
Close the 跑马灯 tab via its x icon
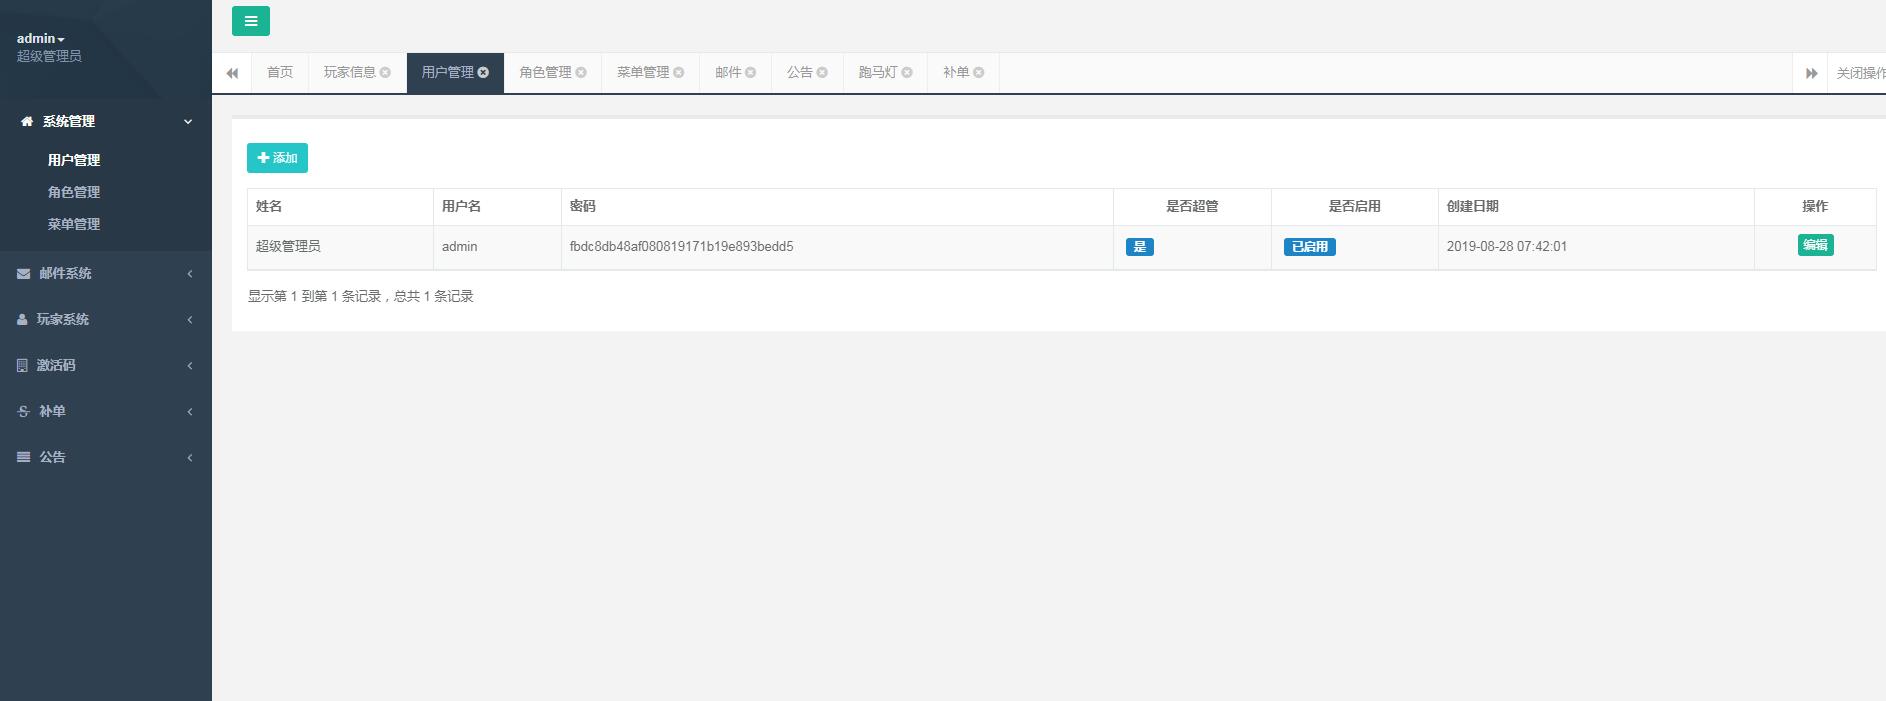tap(907, 73)
